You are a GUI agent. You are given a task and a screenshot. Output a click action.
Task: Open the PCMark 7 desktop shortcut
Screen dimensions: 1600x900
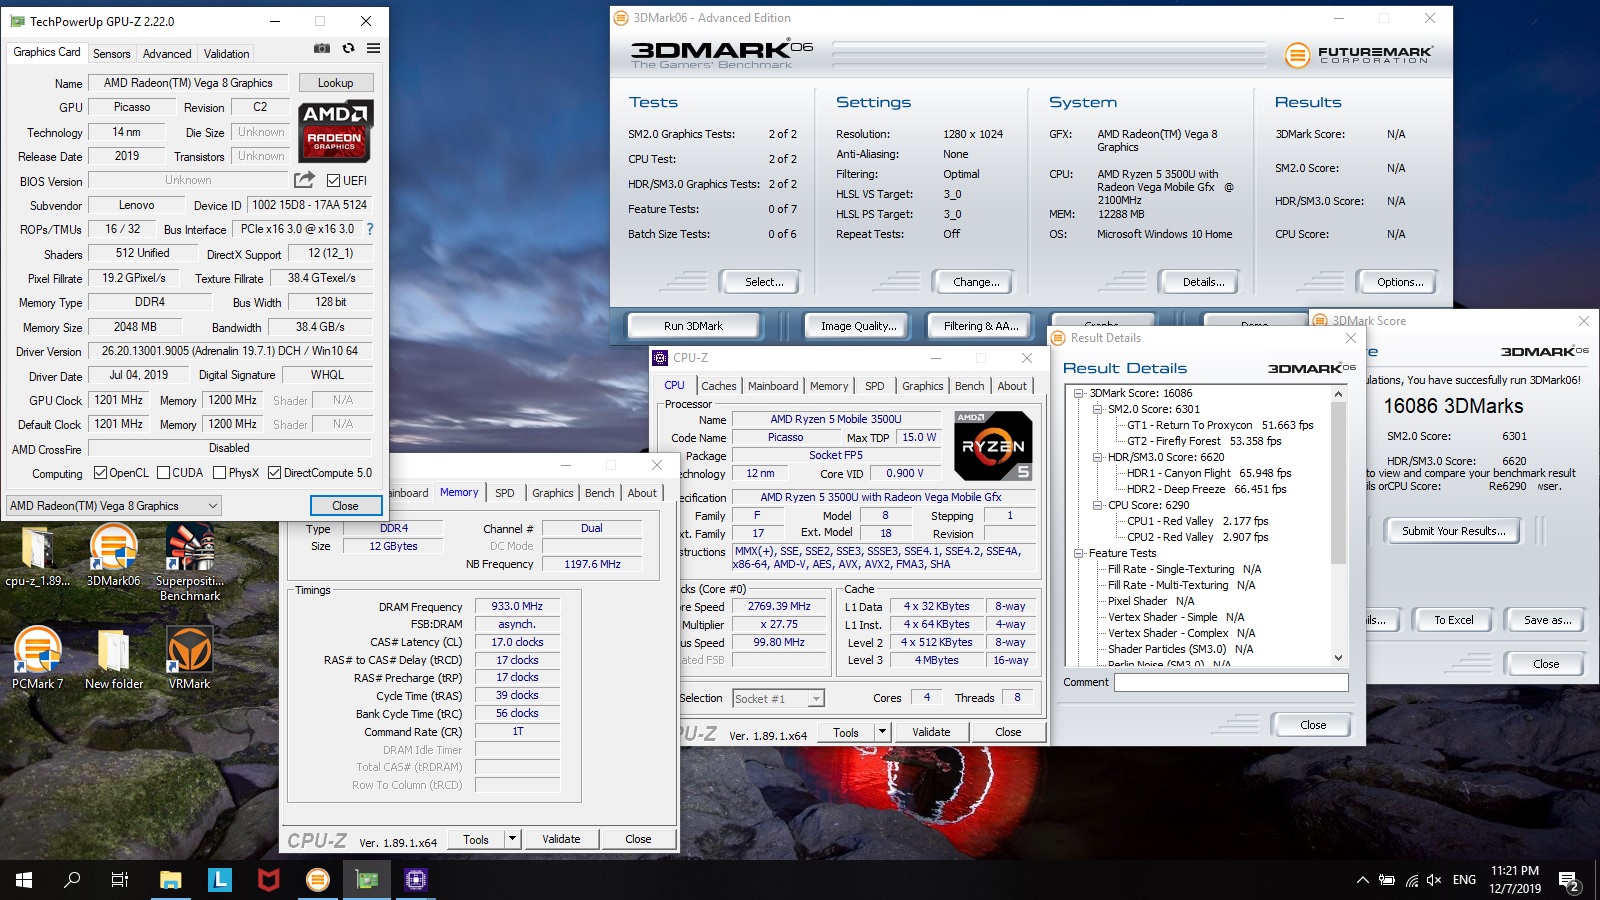point(37,657)
